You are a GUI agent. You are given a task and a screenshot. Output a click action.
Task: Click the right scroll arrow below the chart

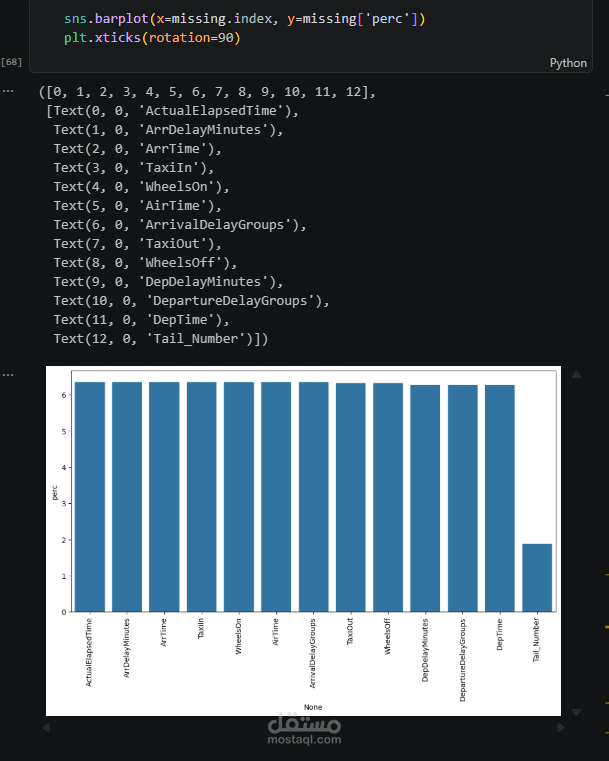(x=560, y=727)
